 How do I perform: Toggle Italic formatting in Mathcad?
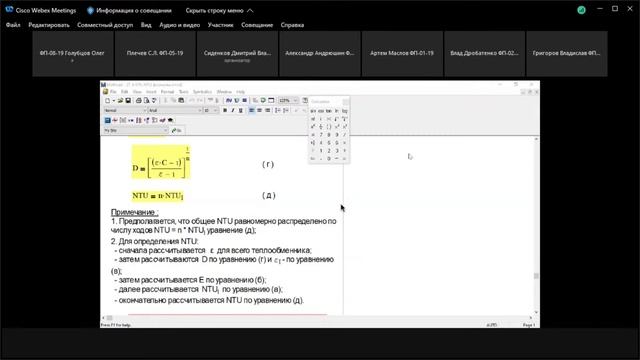[233, 110]
